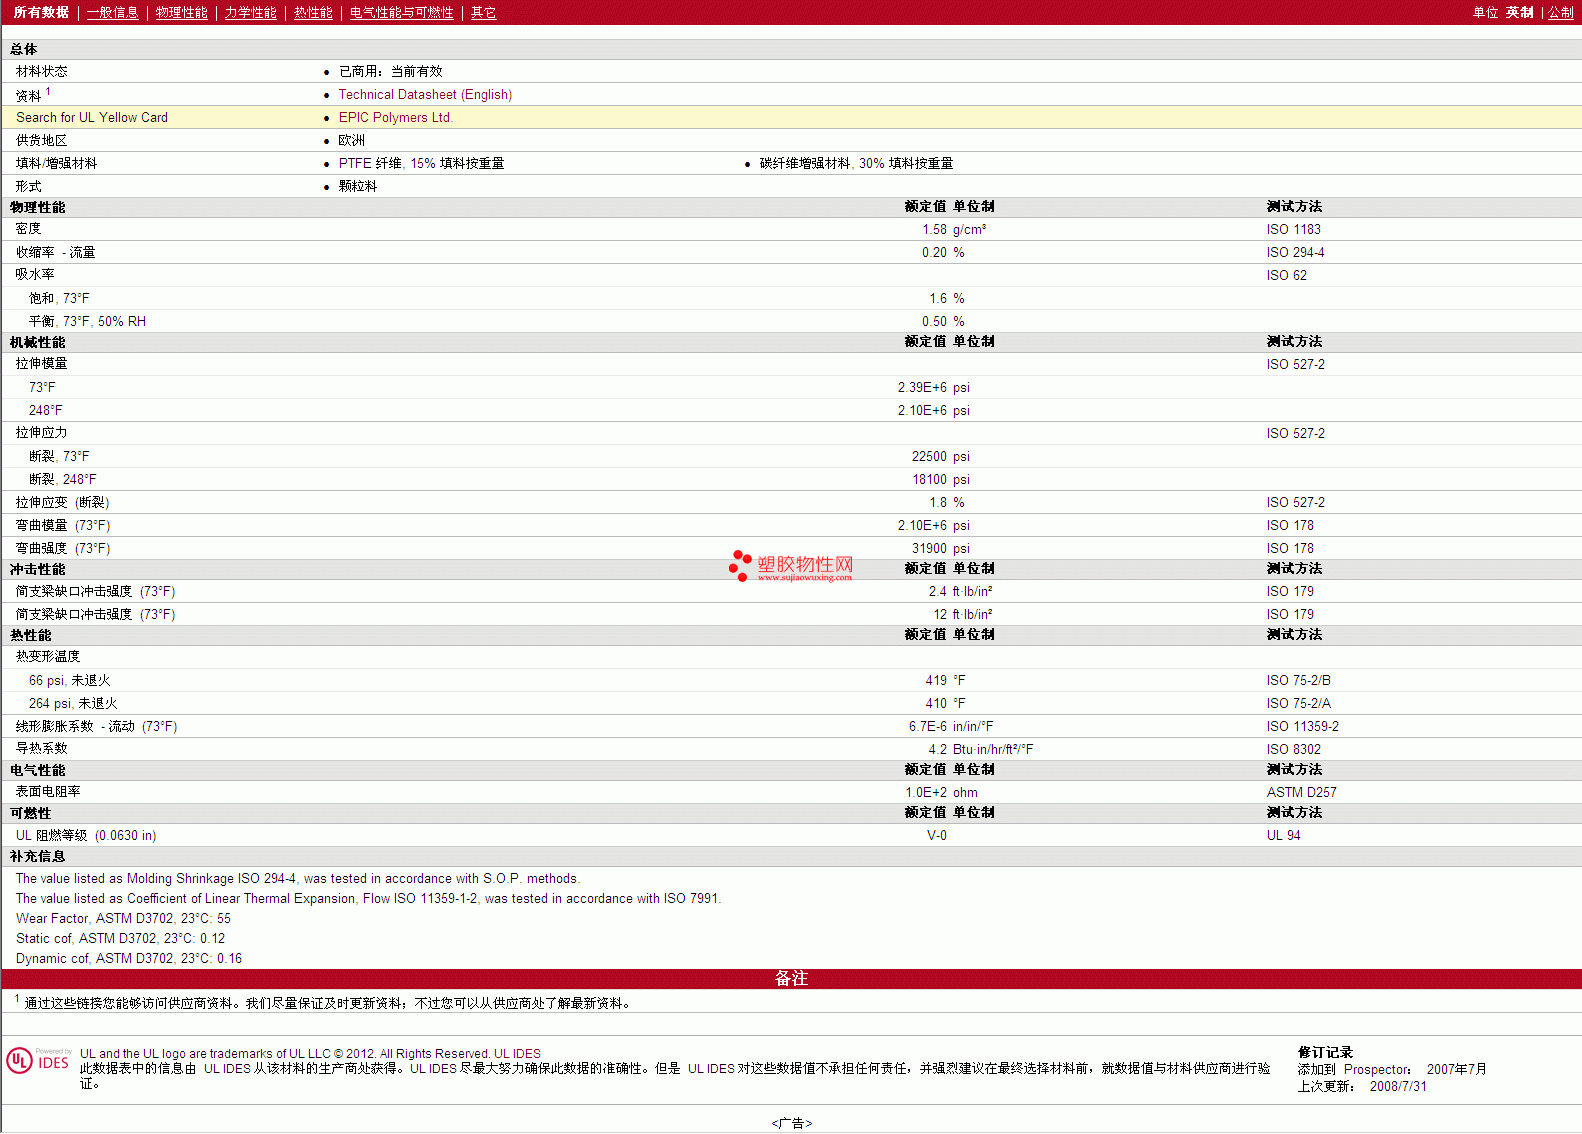This screenshot has width=1582, height=1134.
Task: Select the 力学性能 tab
Action: pyautogui.click(x=250, y=12)
